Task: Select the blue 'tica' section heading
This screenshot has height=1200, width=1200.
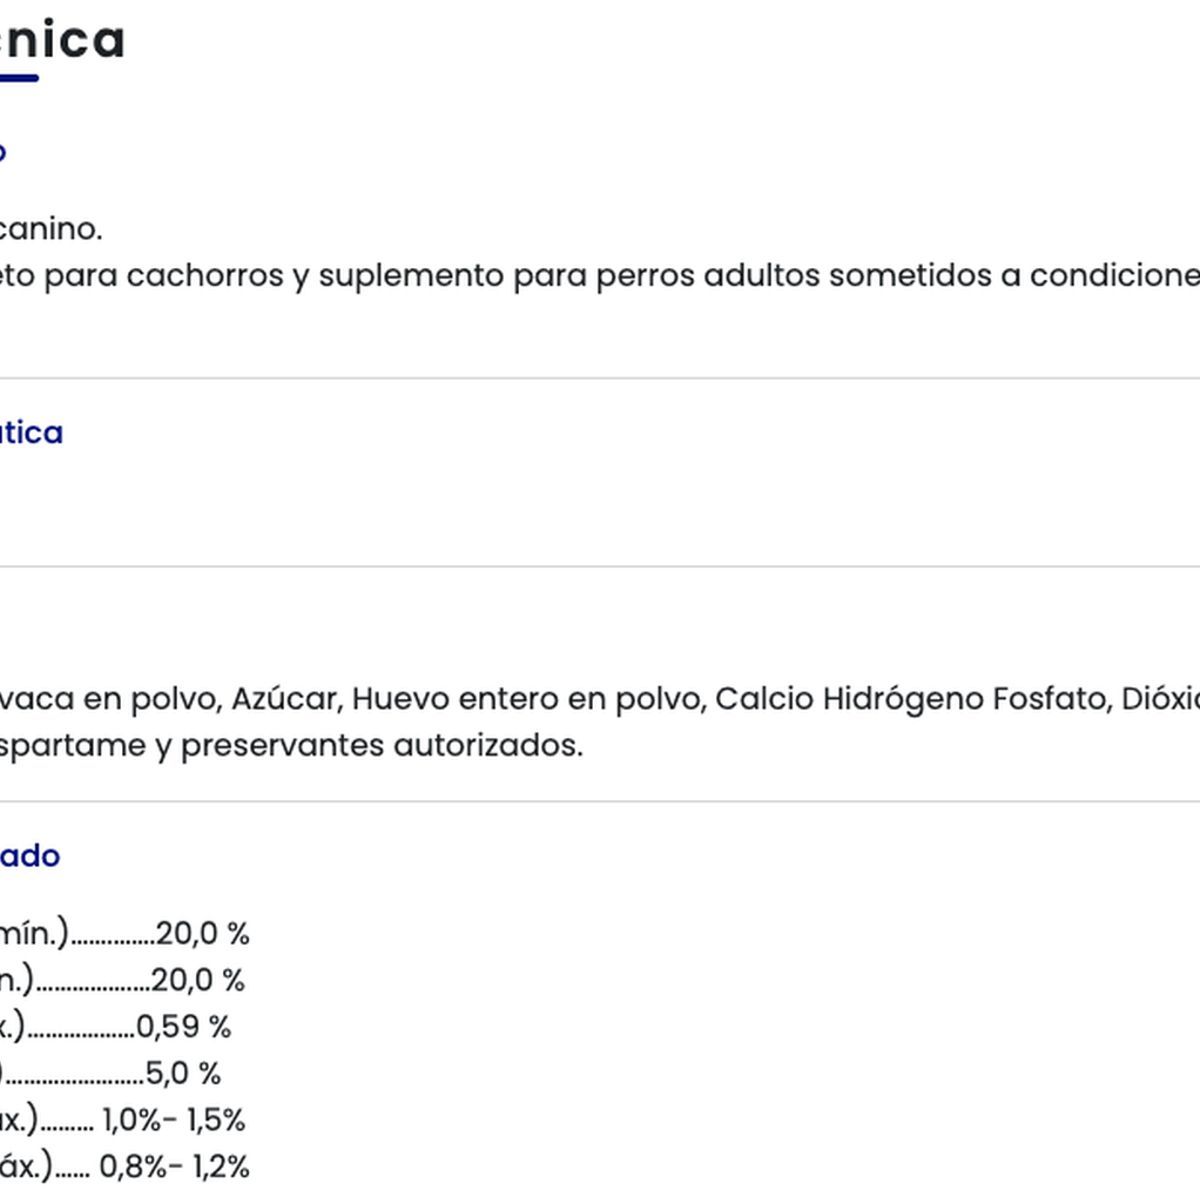Action: [31, 432]
